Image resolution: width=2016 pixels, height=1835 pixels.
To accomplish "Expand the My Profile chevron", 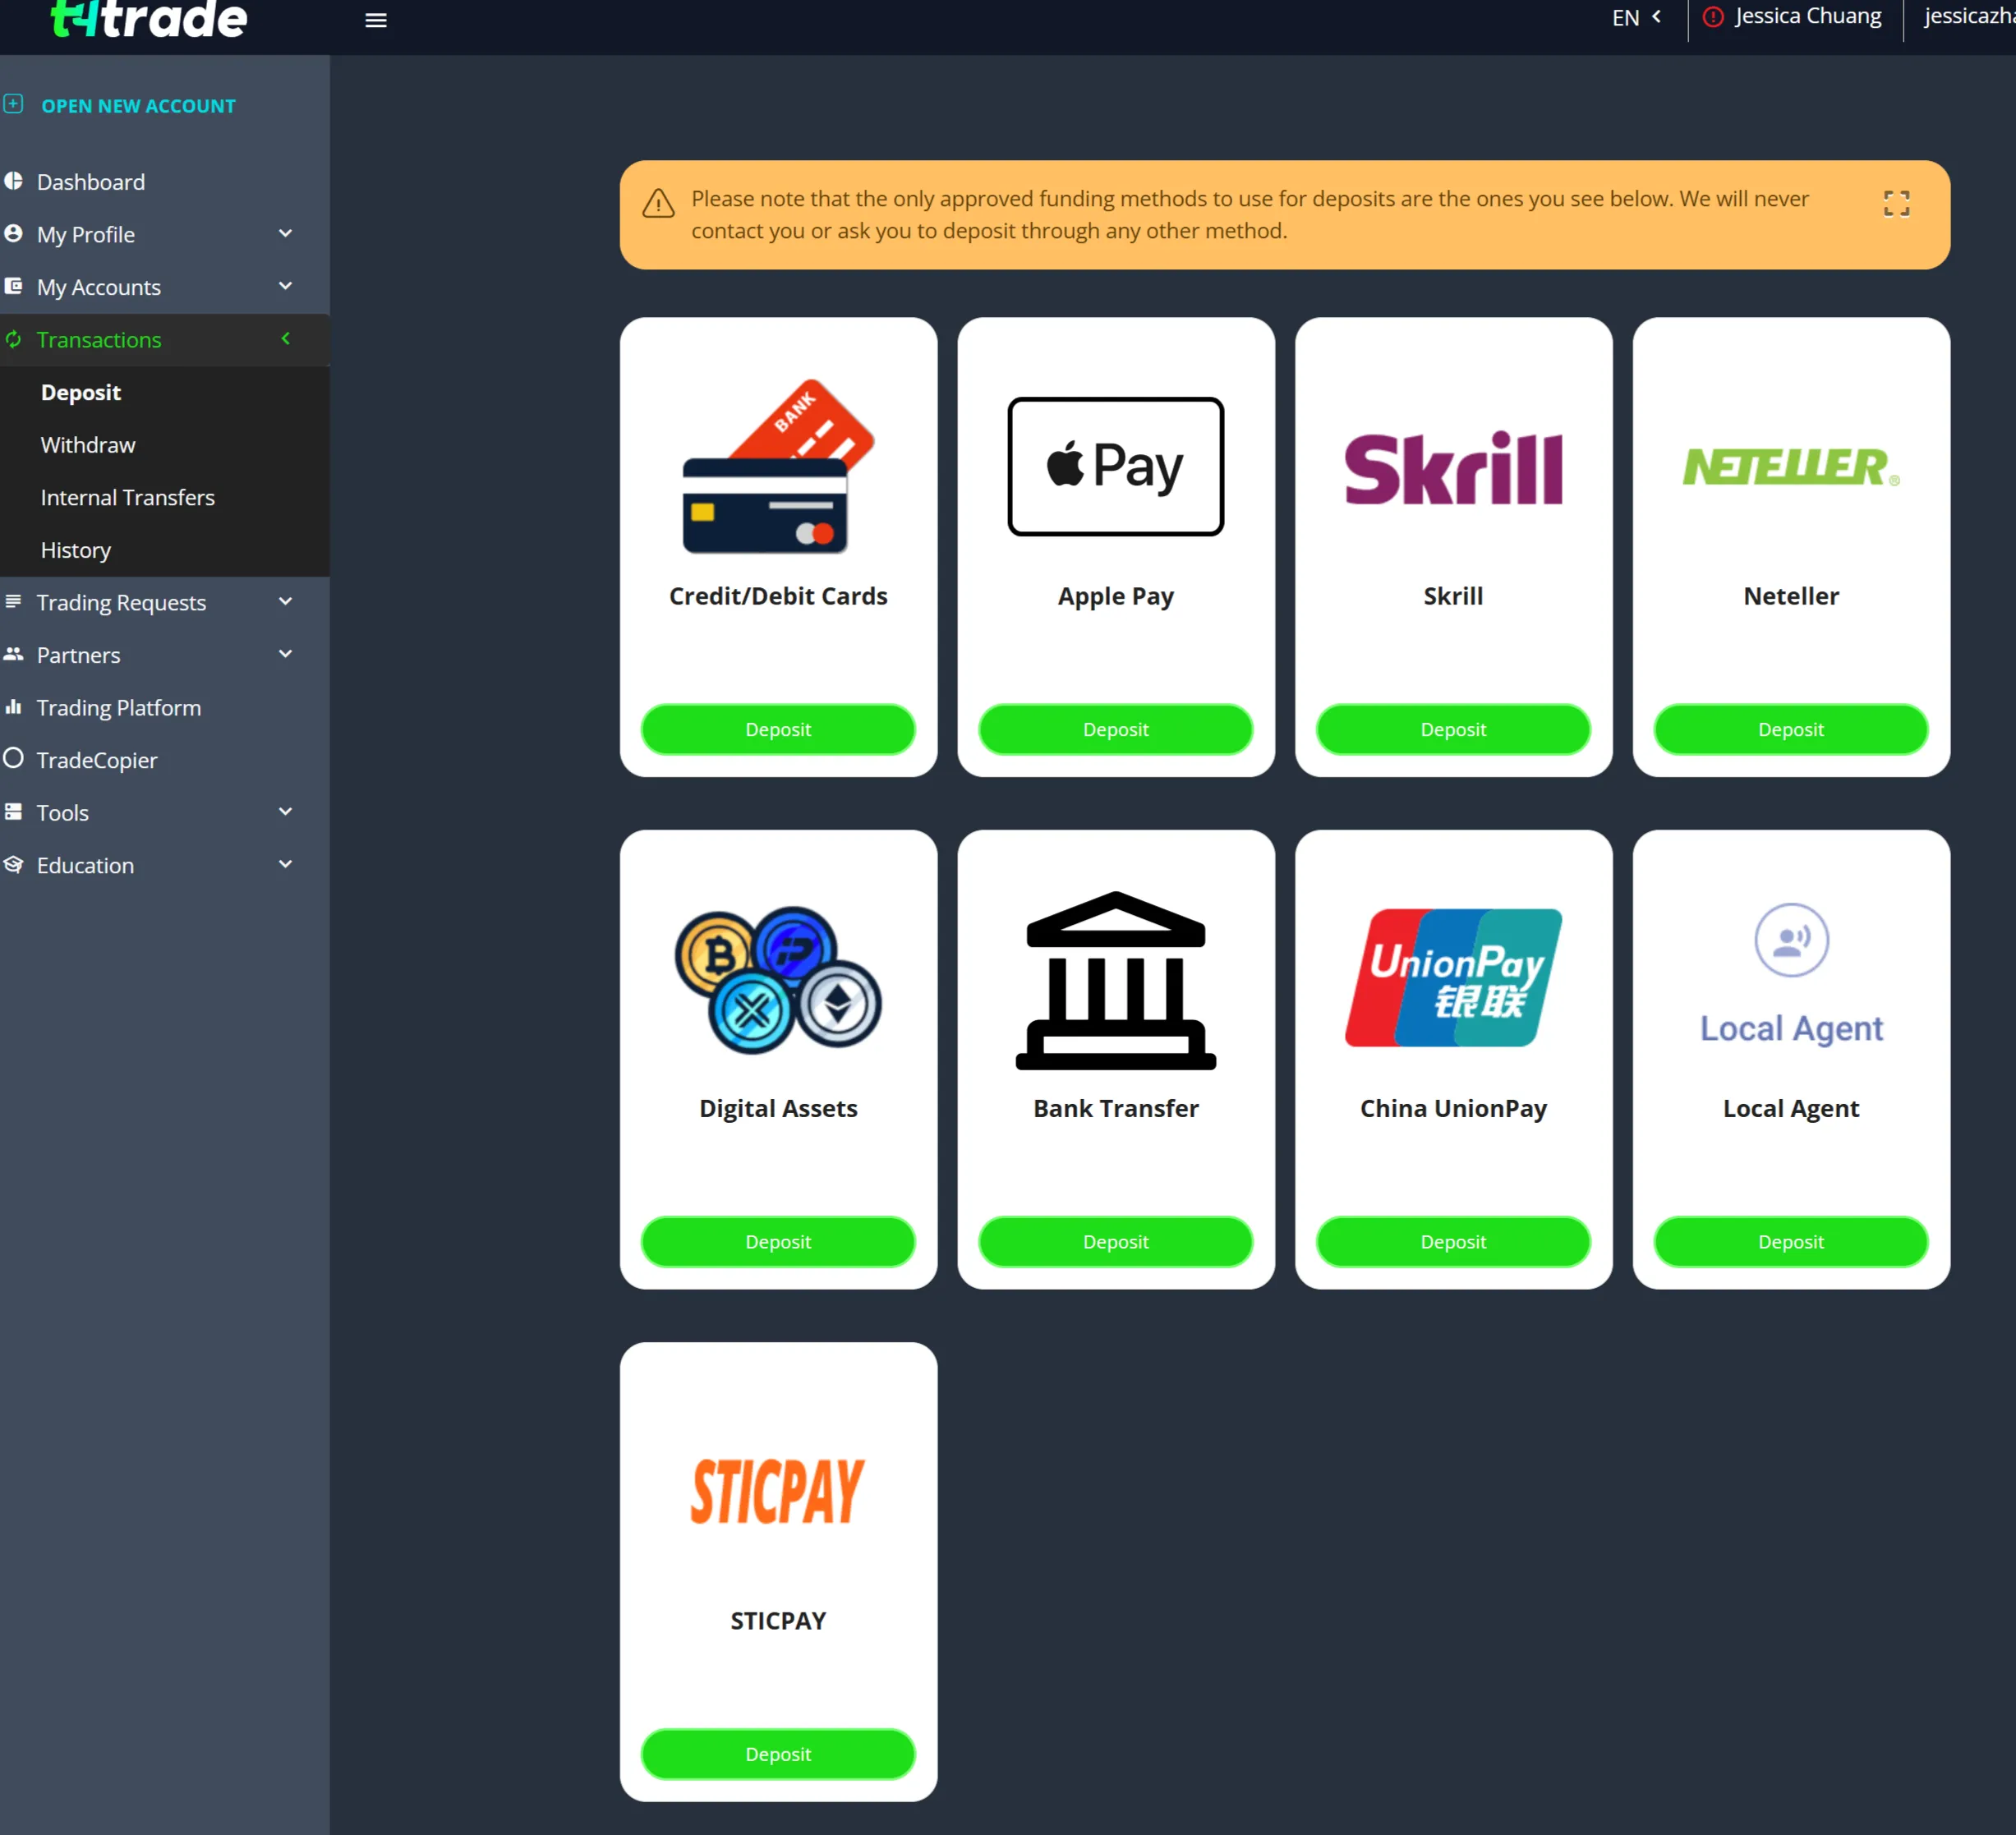I will pos(285,233).
